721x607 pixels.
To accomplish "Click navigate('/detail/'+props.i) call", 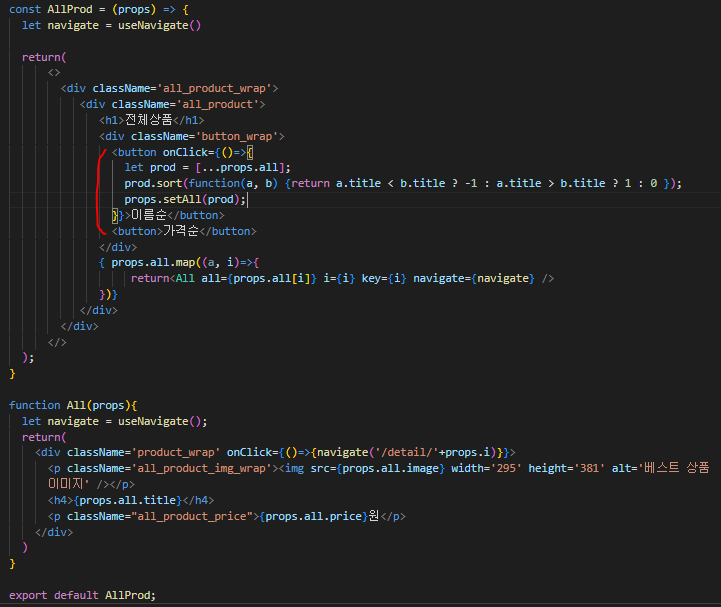I will (x=406, y=452).
